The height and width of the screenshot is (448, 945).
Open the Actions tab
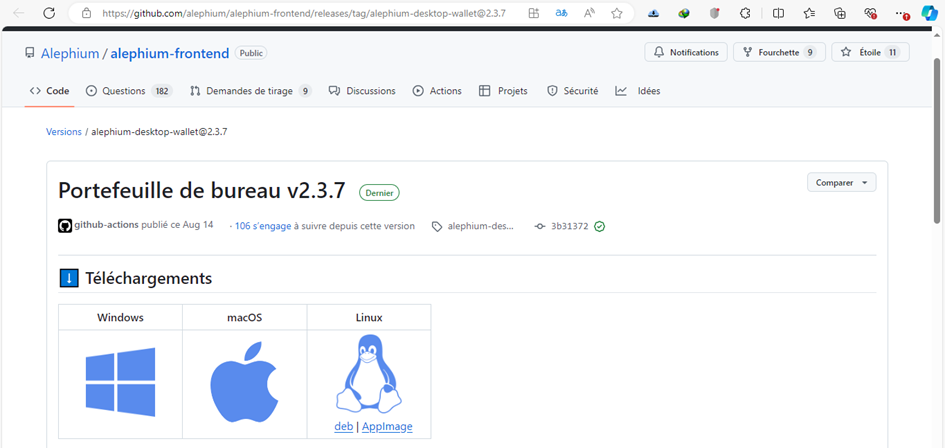tap(437, 91)
